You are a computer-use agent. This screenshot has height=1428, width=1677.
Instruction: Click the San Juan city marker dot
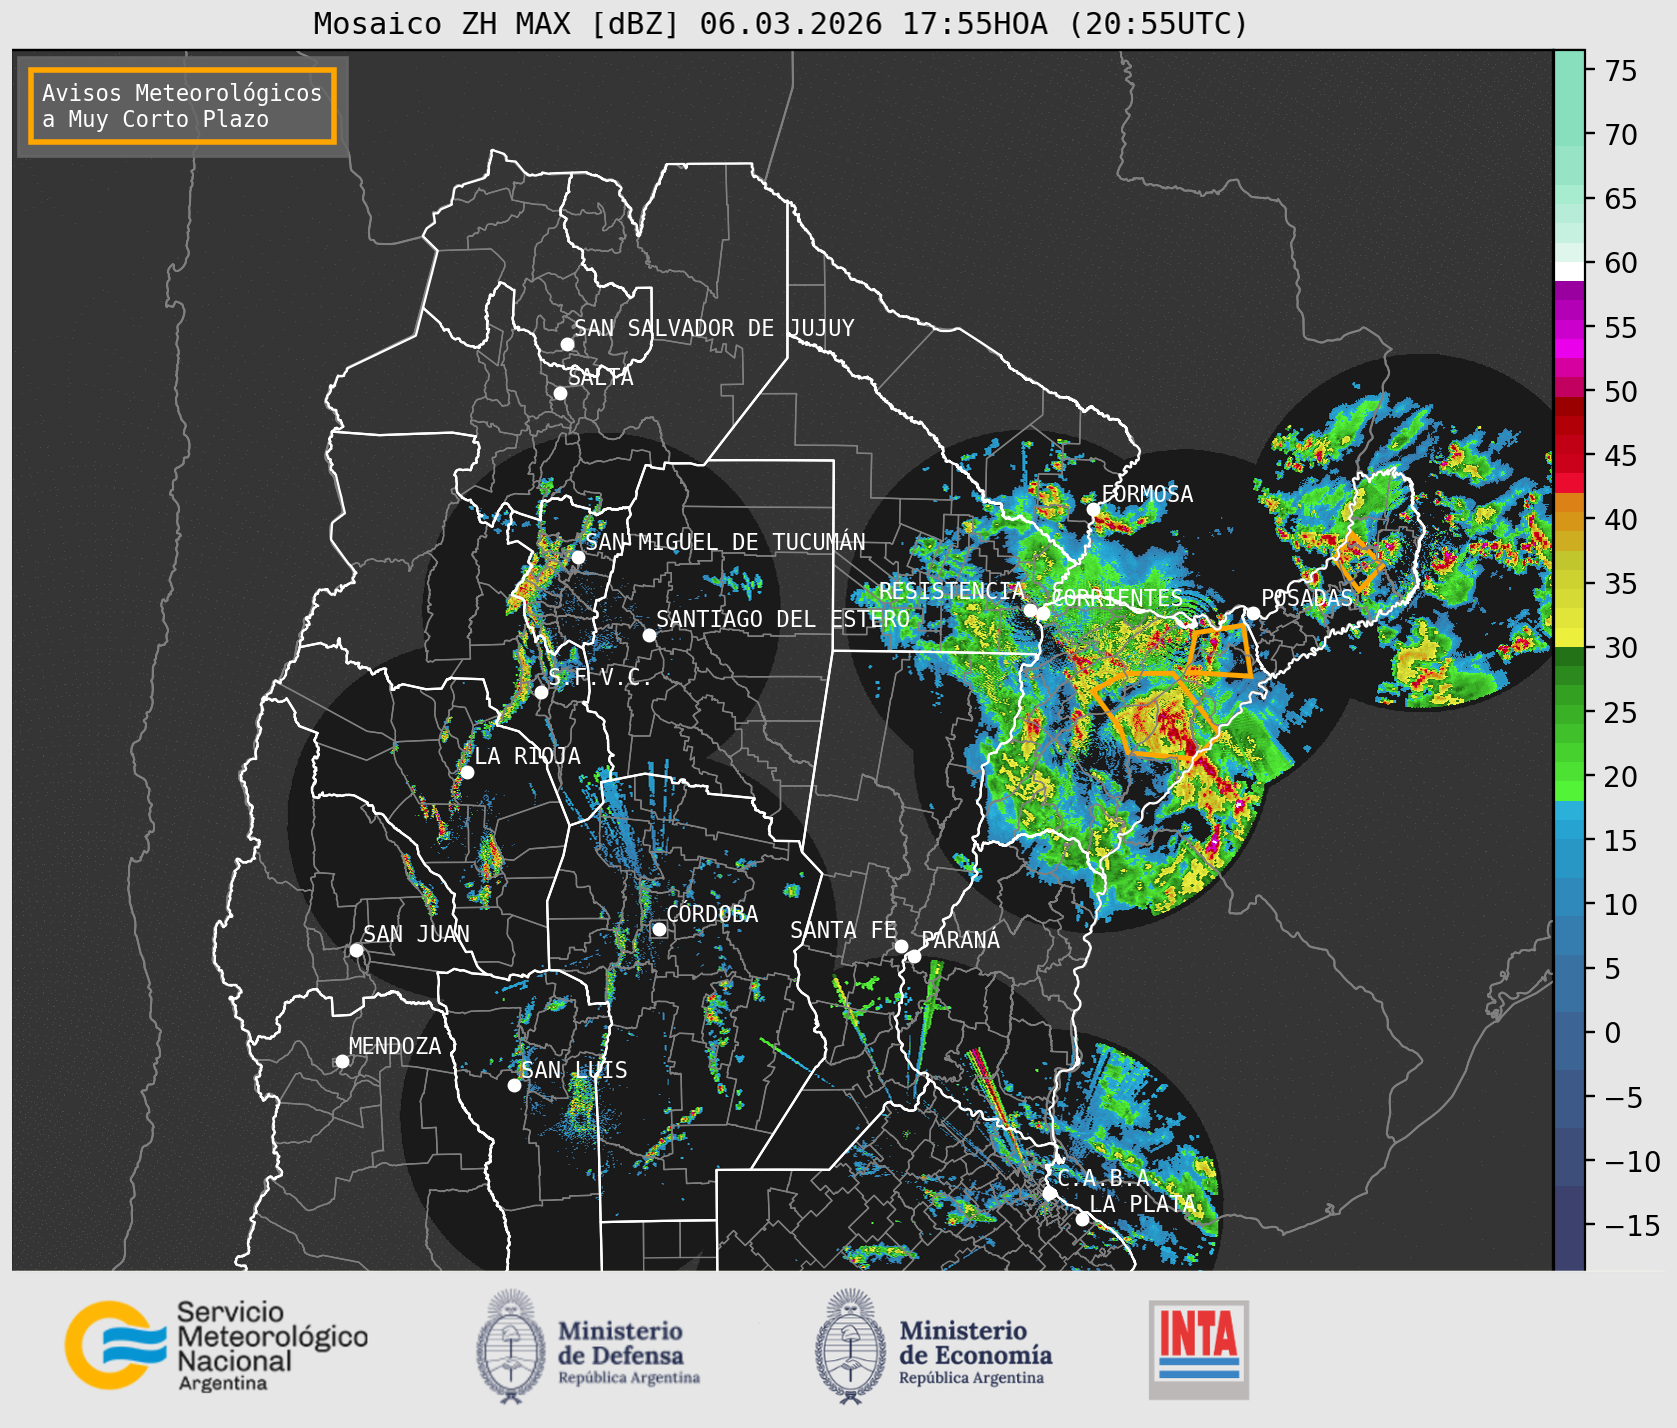click(x=356, y=950)
